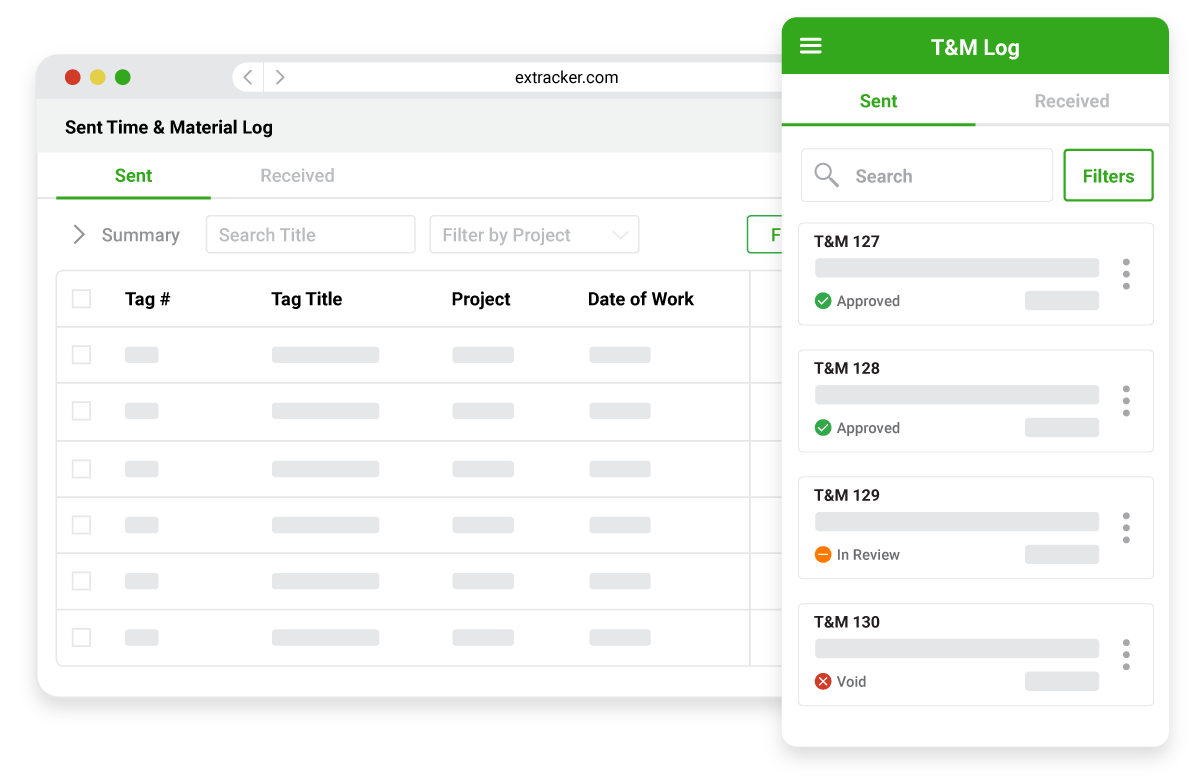Open the Filter by Project dropdown
Viewport: 1195px width, 784px height.
click(534, 235)
